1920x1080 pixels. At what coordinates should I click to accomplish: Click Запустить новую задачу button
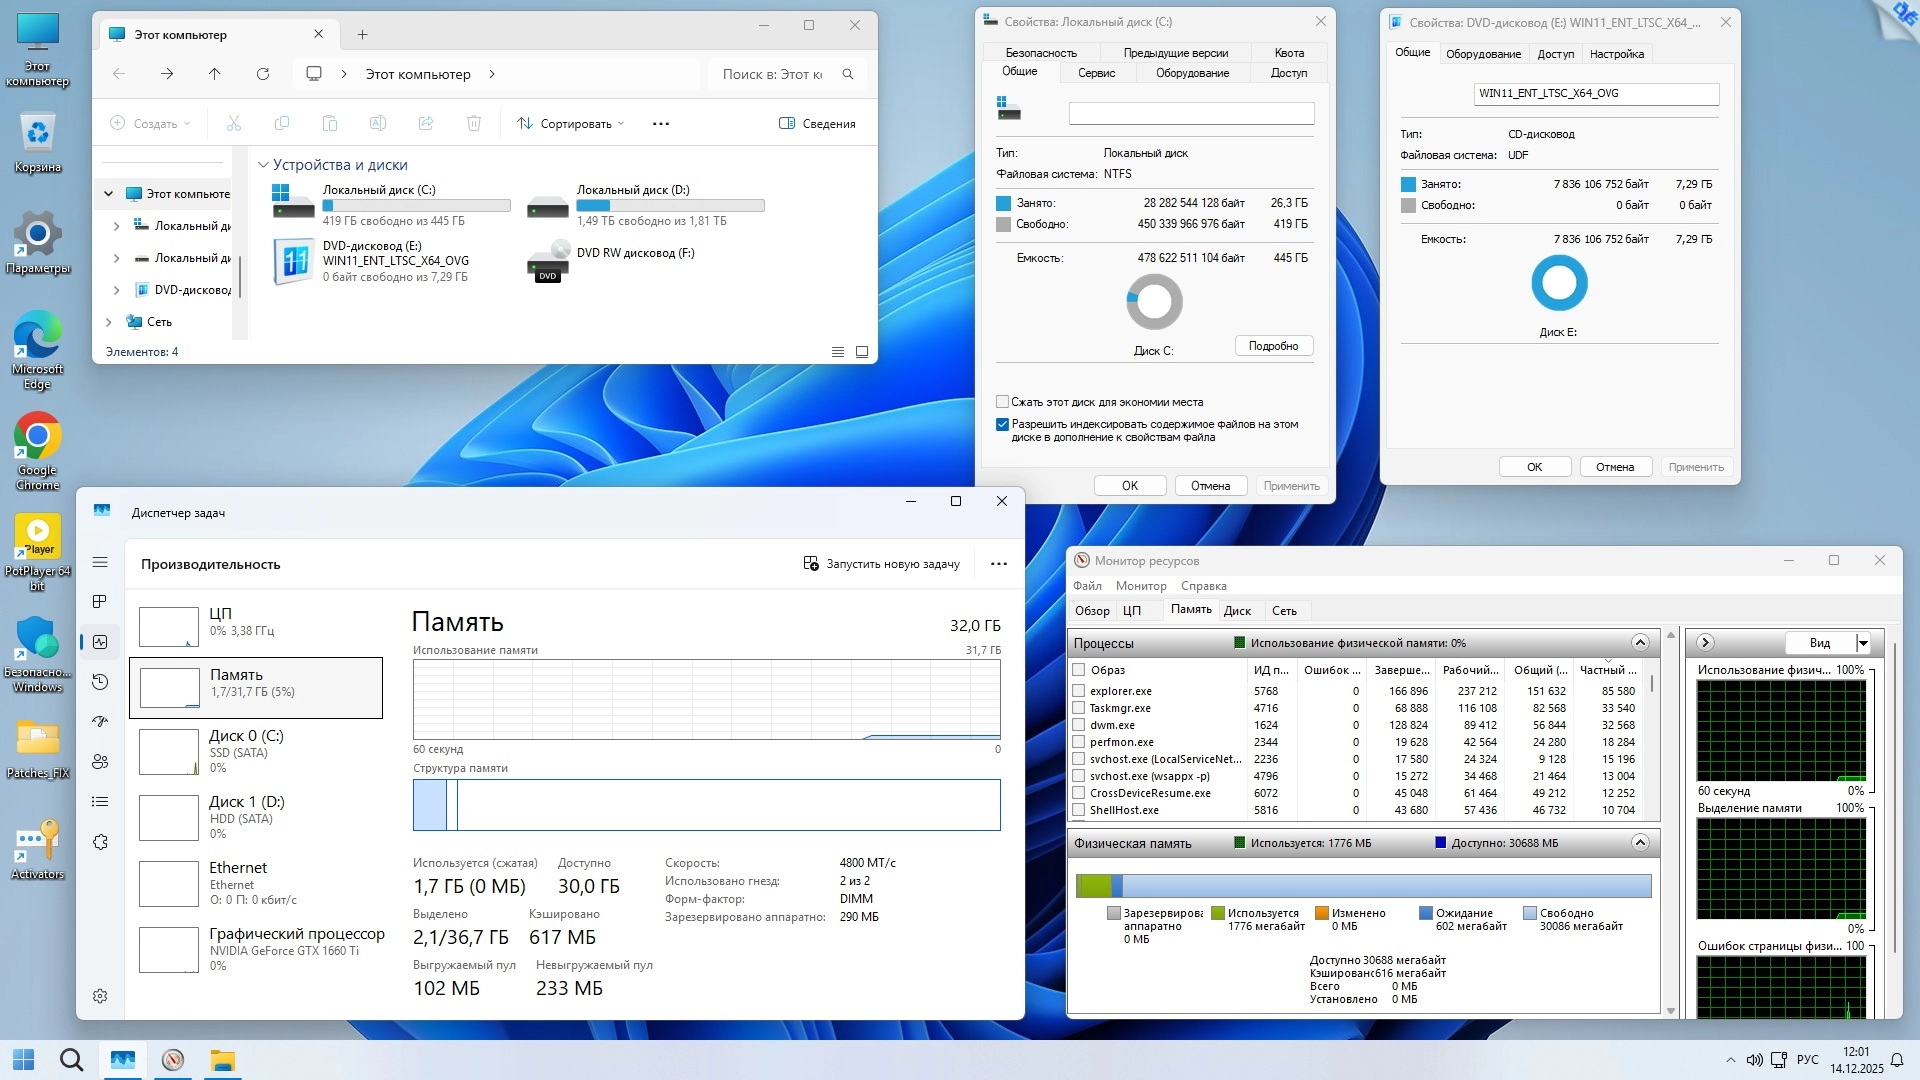(882, 564)
